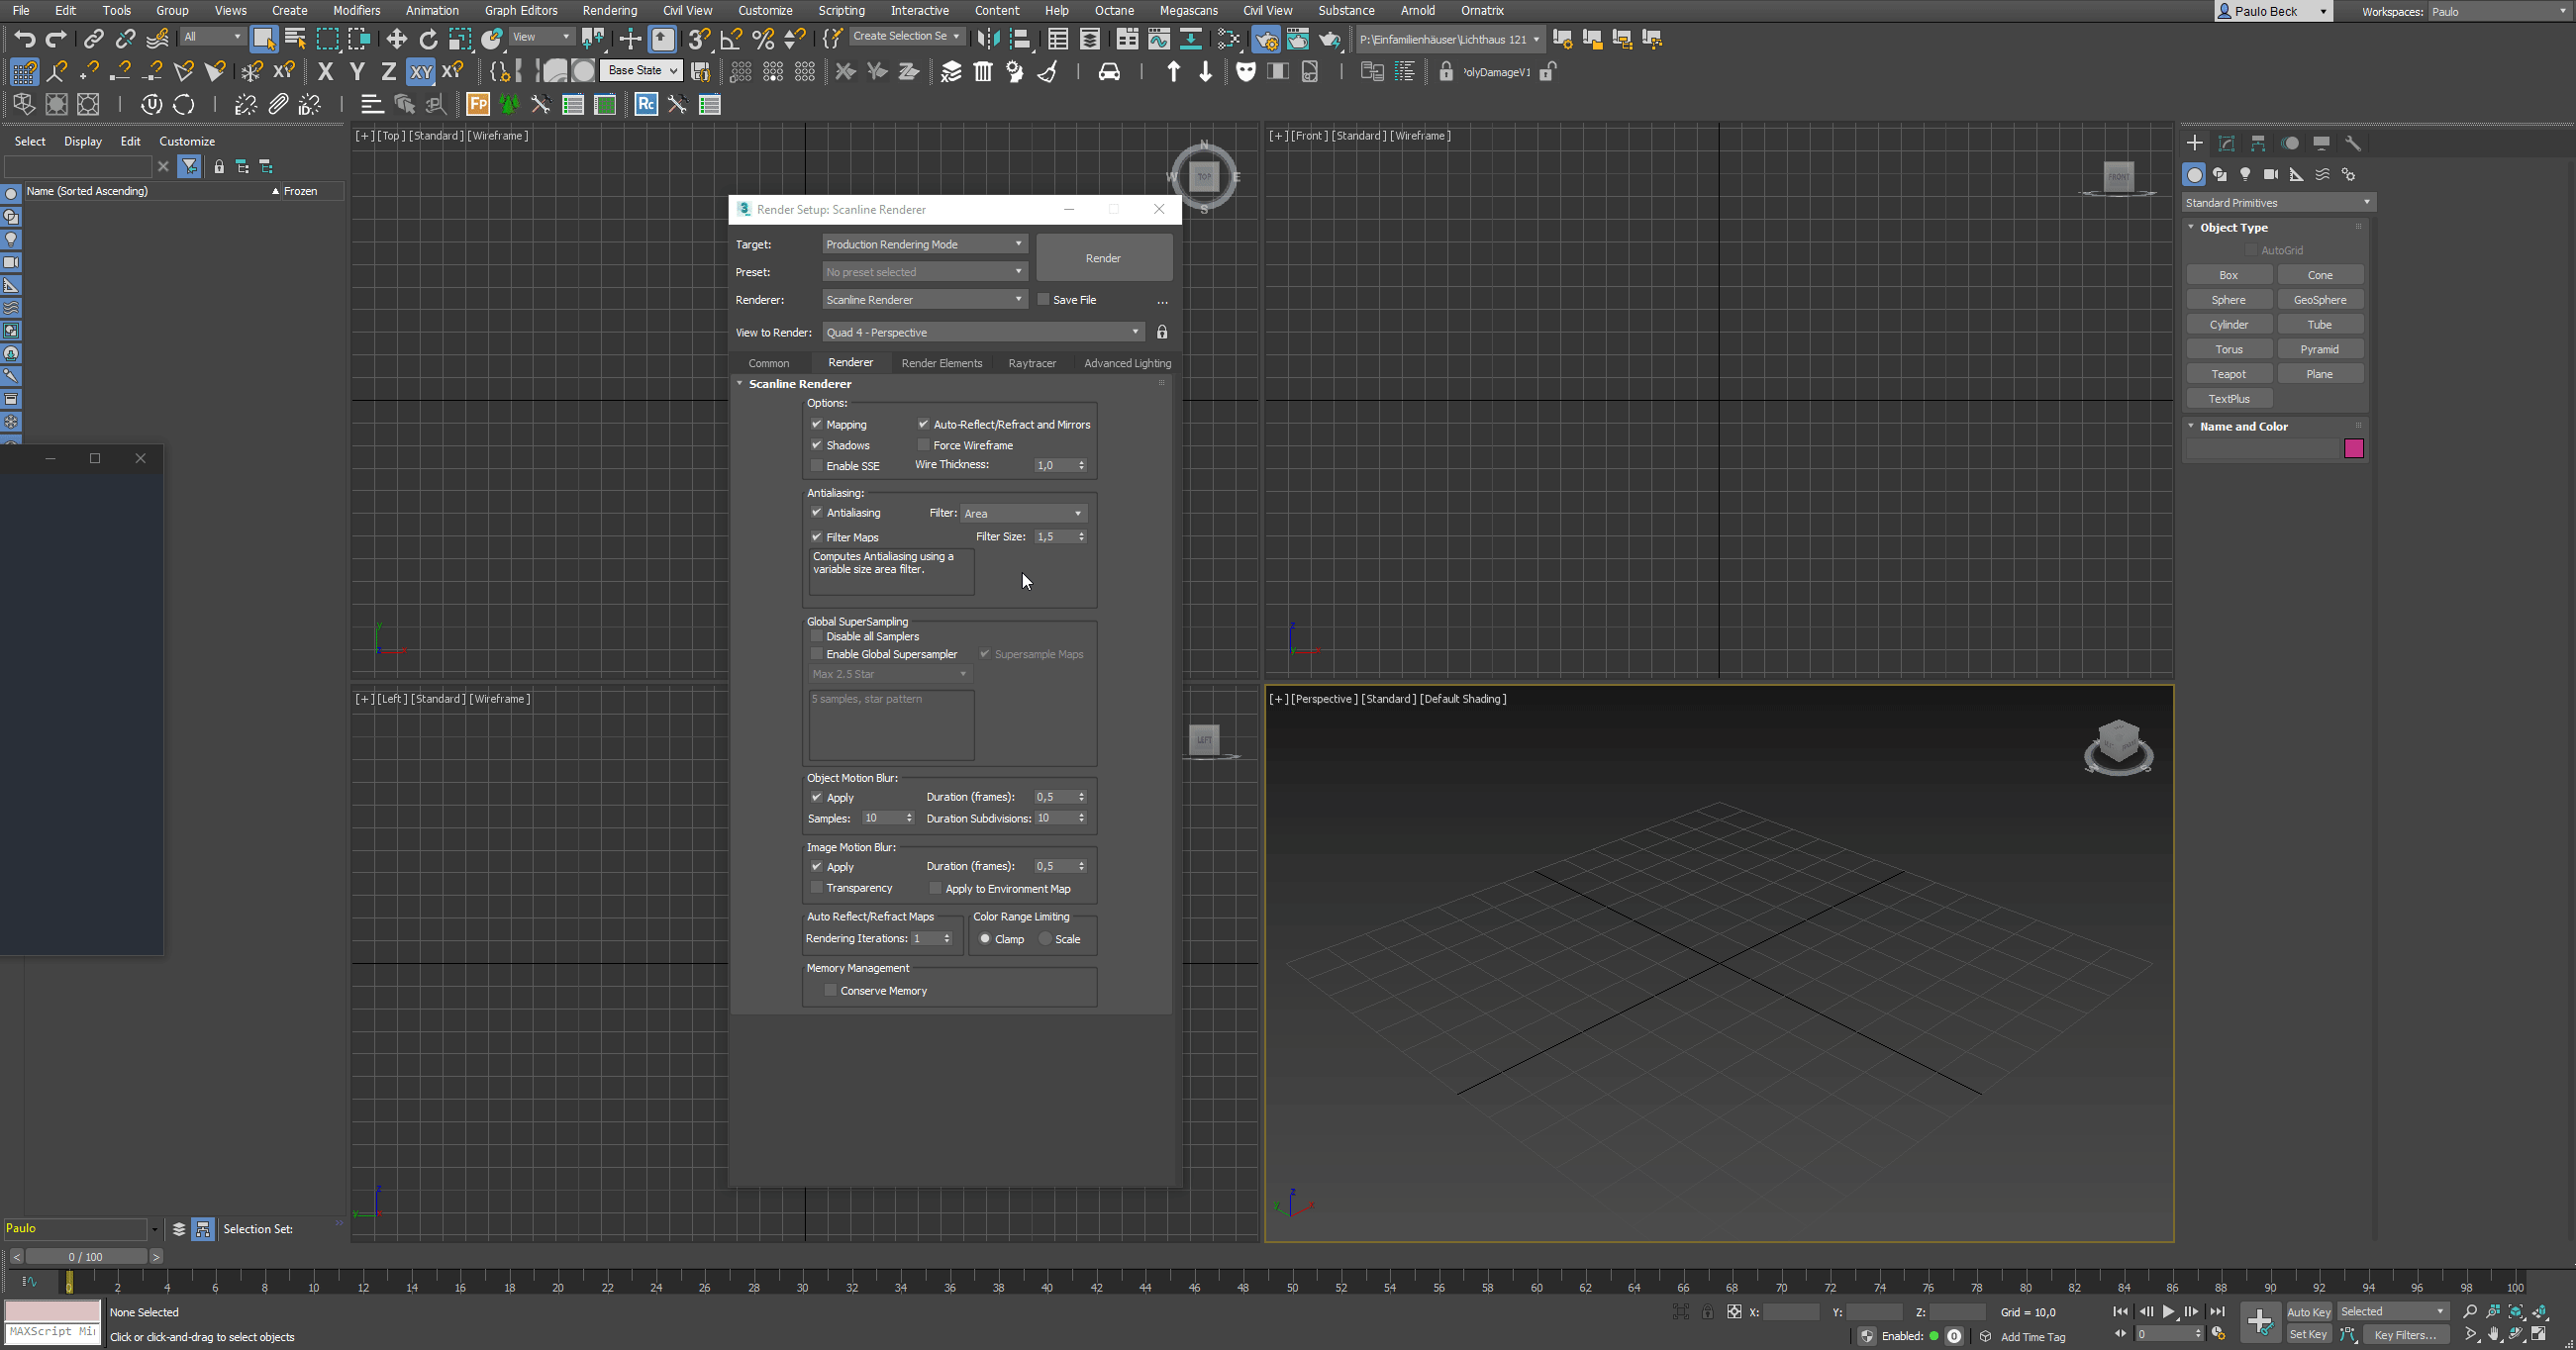Screen dimensions: 2576x1350
Task: Click the Undo arrow icon
Action: [x=24, y=39]
